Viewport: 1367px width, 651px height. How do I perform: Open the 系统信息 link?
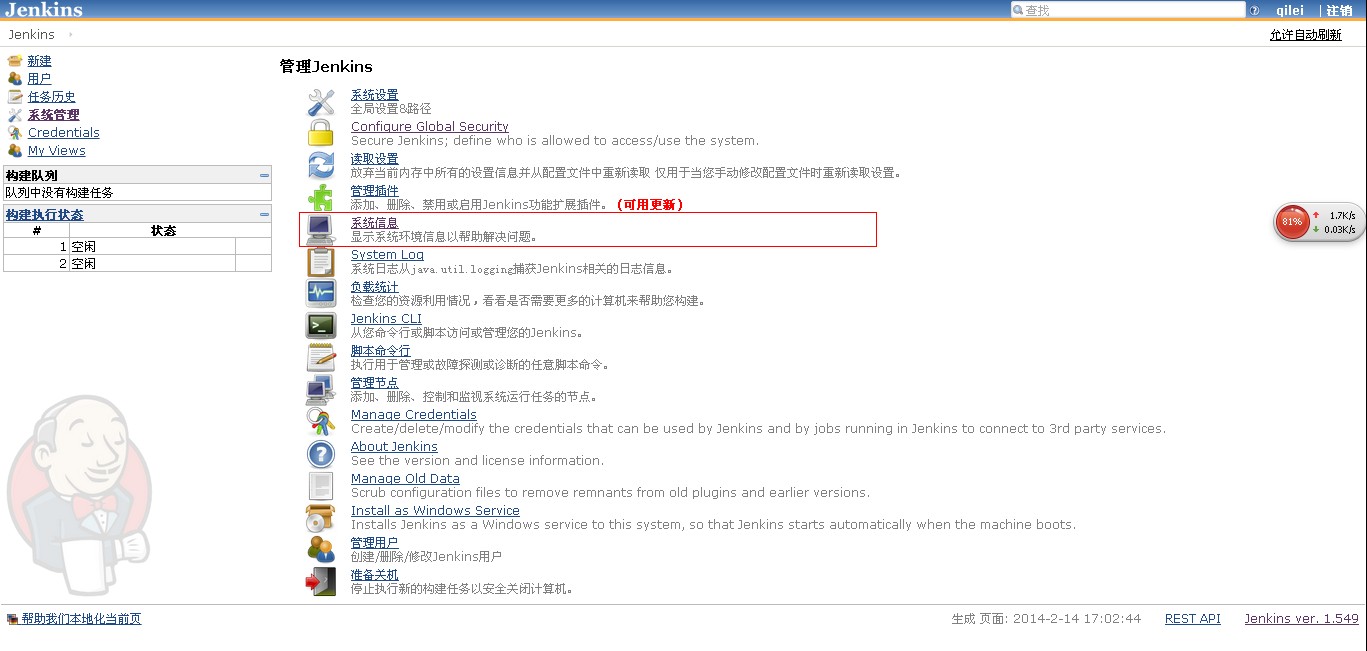click(x=375, y=223)
